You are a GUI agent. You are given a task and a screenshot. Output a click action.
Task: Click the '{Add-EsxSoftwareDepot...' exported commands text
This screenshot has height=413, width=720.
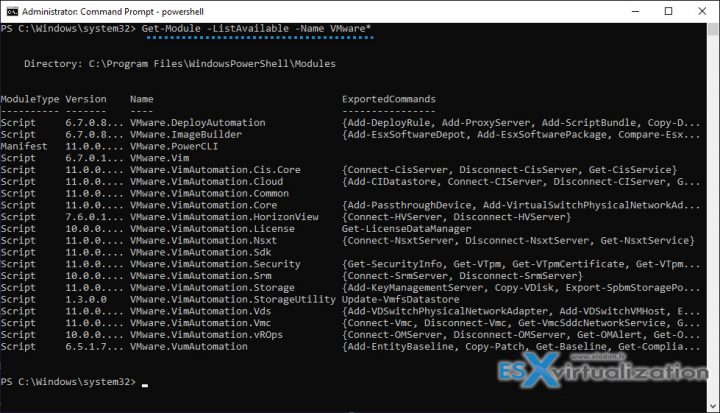pos(521,135)
